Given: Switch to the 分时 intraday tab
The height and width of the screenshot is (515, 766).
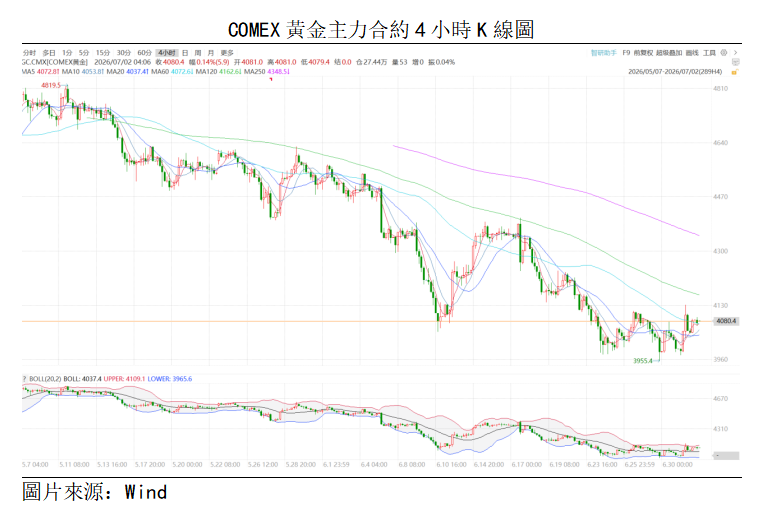Looking at the screenshot, I should pyautogui.click(x=29, y=52).
